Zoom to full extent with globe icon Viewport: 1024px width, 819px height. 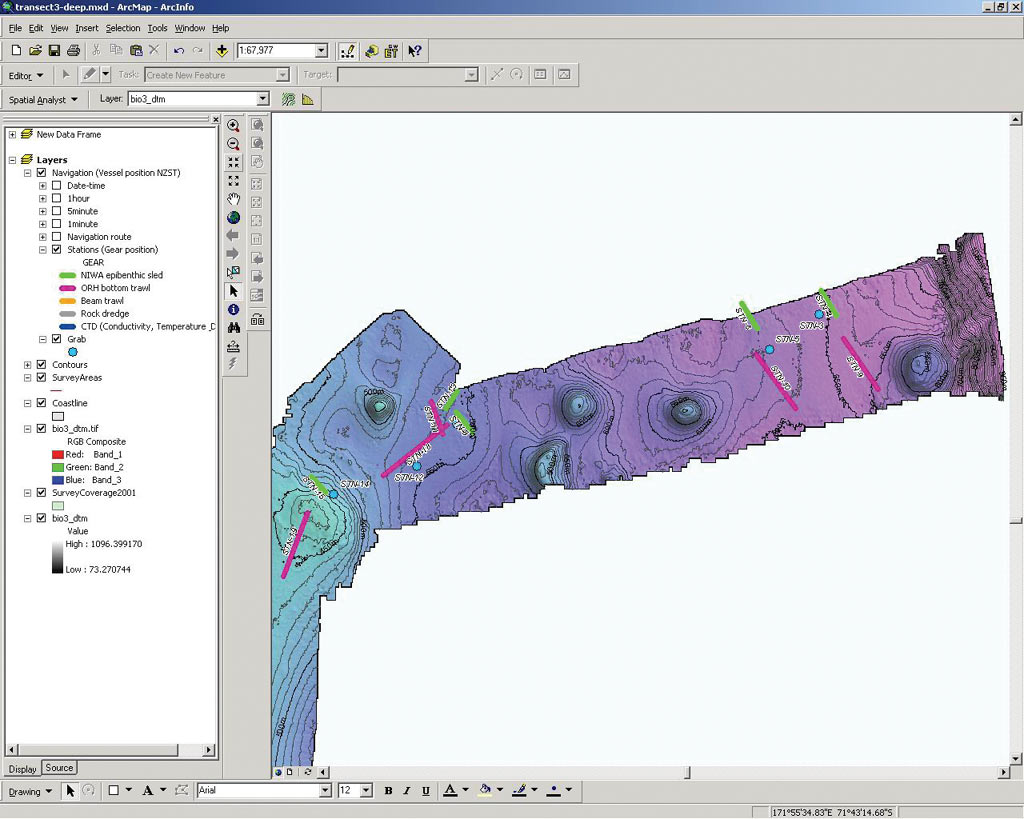pos(233,217)
